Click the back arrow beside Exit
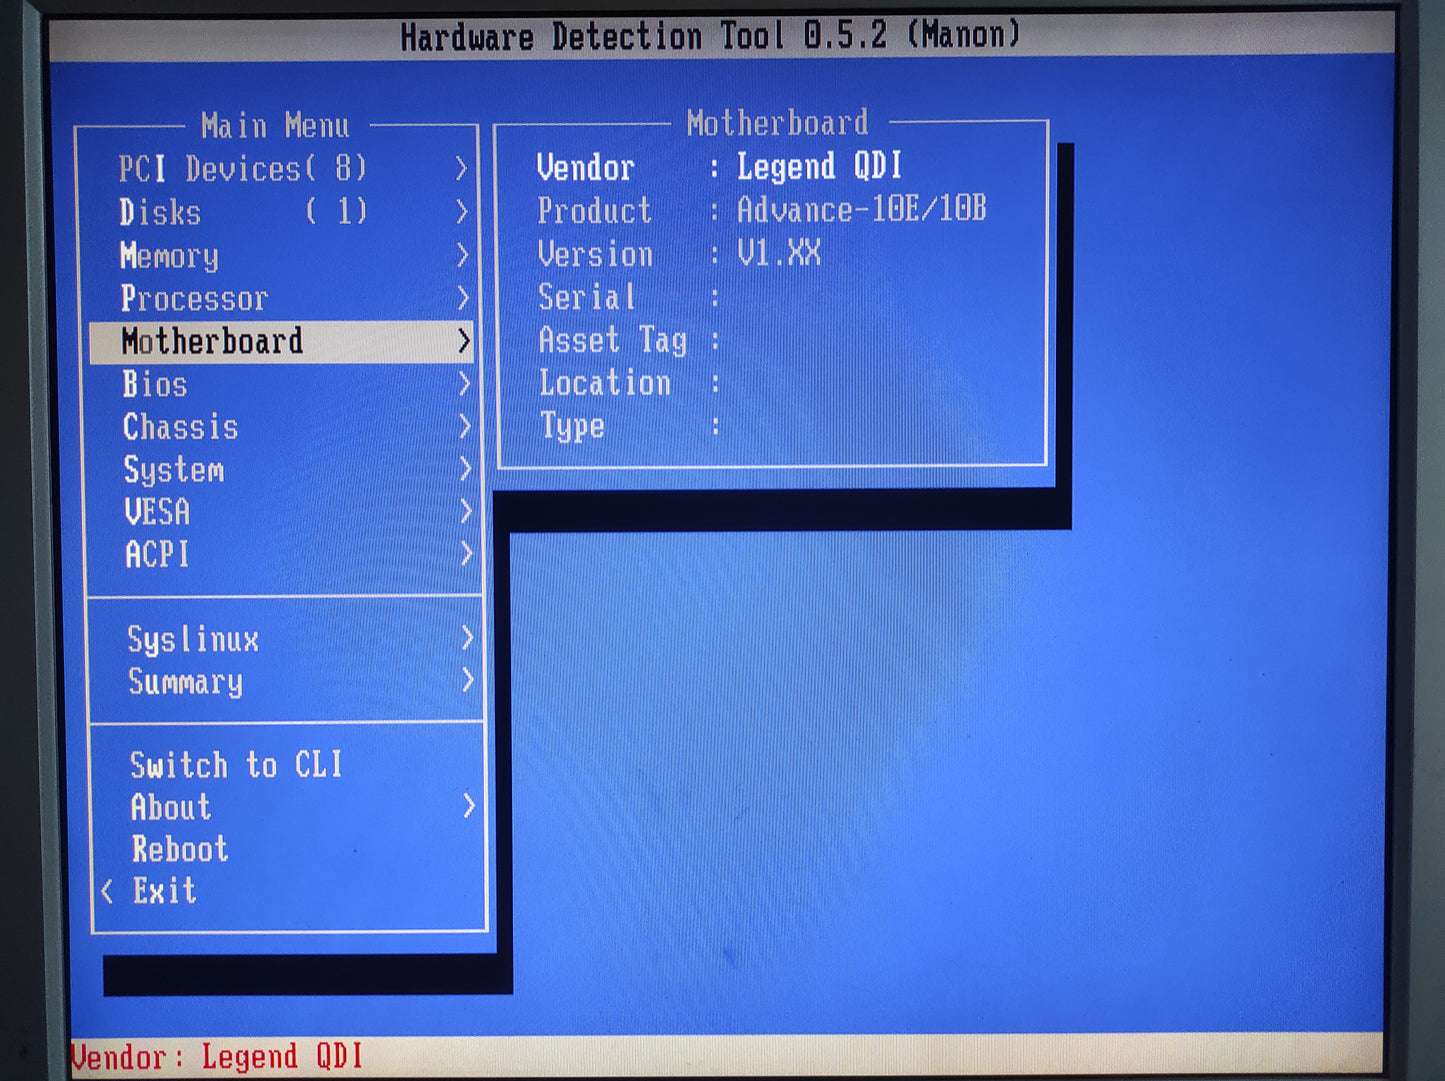This screenshot has height=1081, width=1445. point(107,891)
